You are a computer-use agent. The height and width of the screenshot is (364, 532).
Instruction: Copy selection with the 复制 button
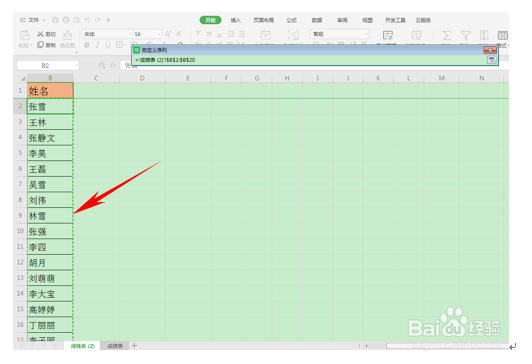pos(46,45)
